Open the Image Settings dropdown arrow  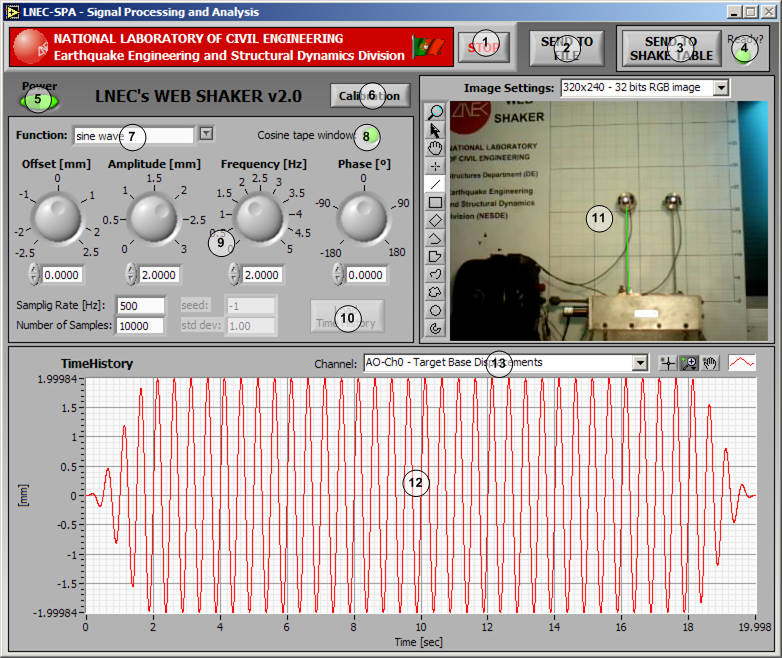(721, 88)
